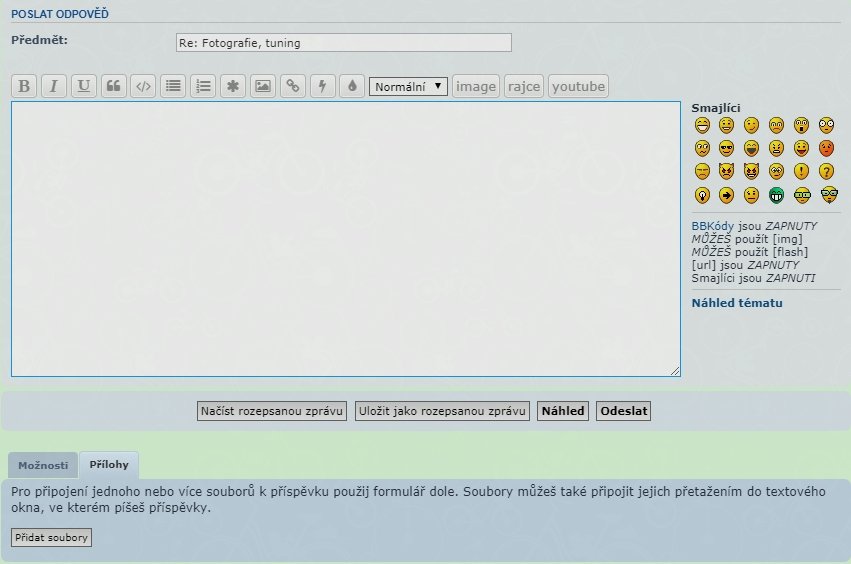This screenshot has height=564, width=851.
Task: Insert a quote block
Action: 114,86
